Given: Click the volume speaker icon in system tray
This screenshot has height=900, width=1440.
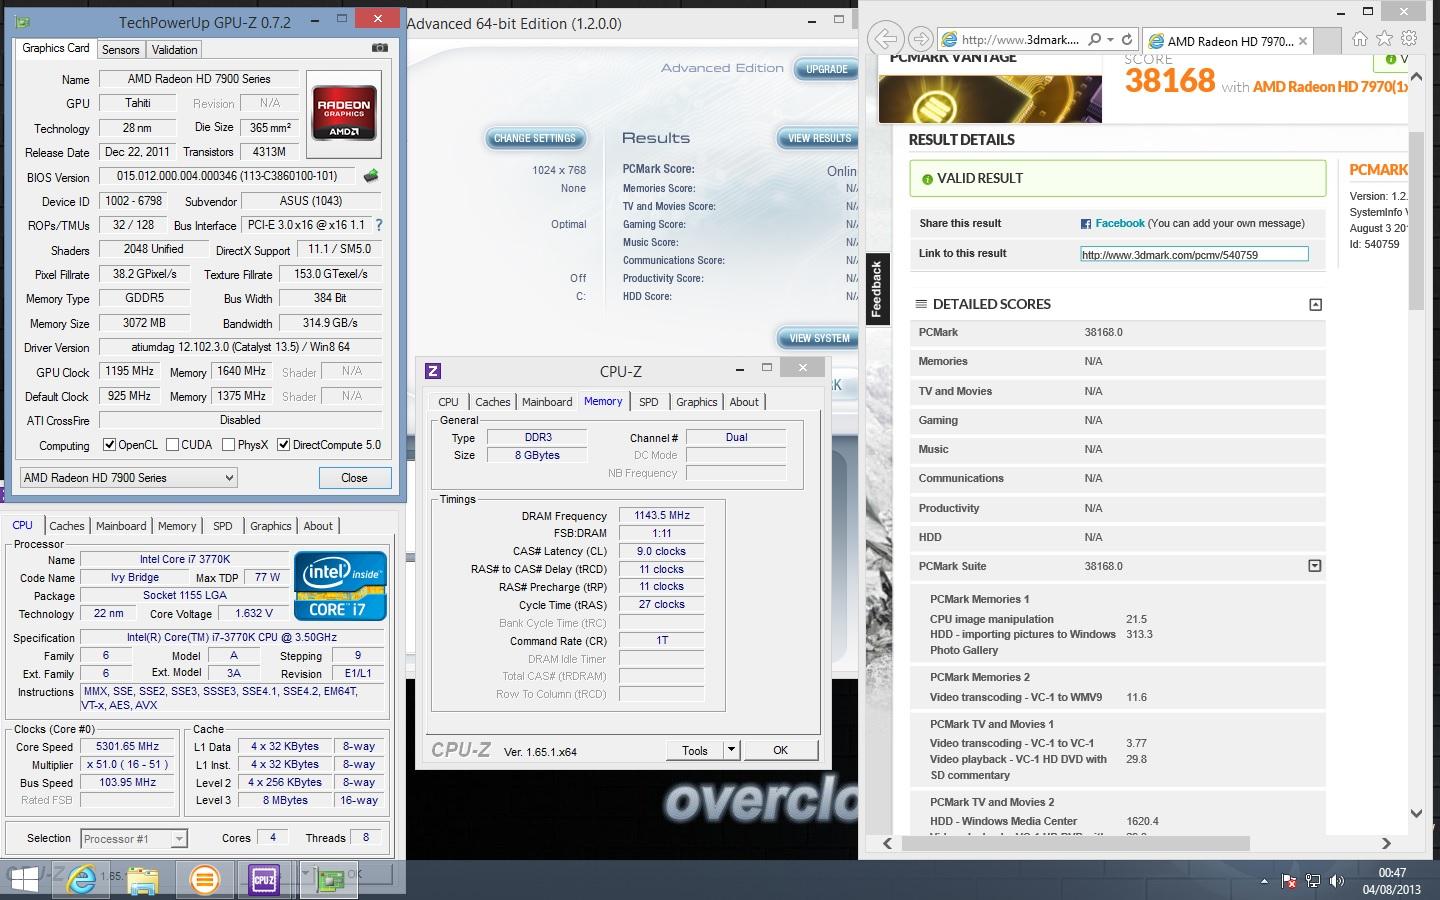Looking at the screenshot, I should [1337, 881].
